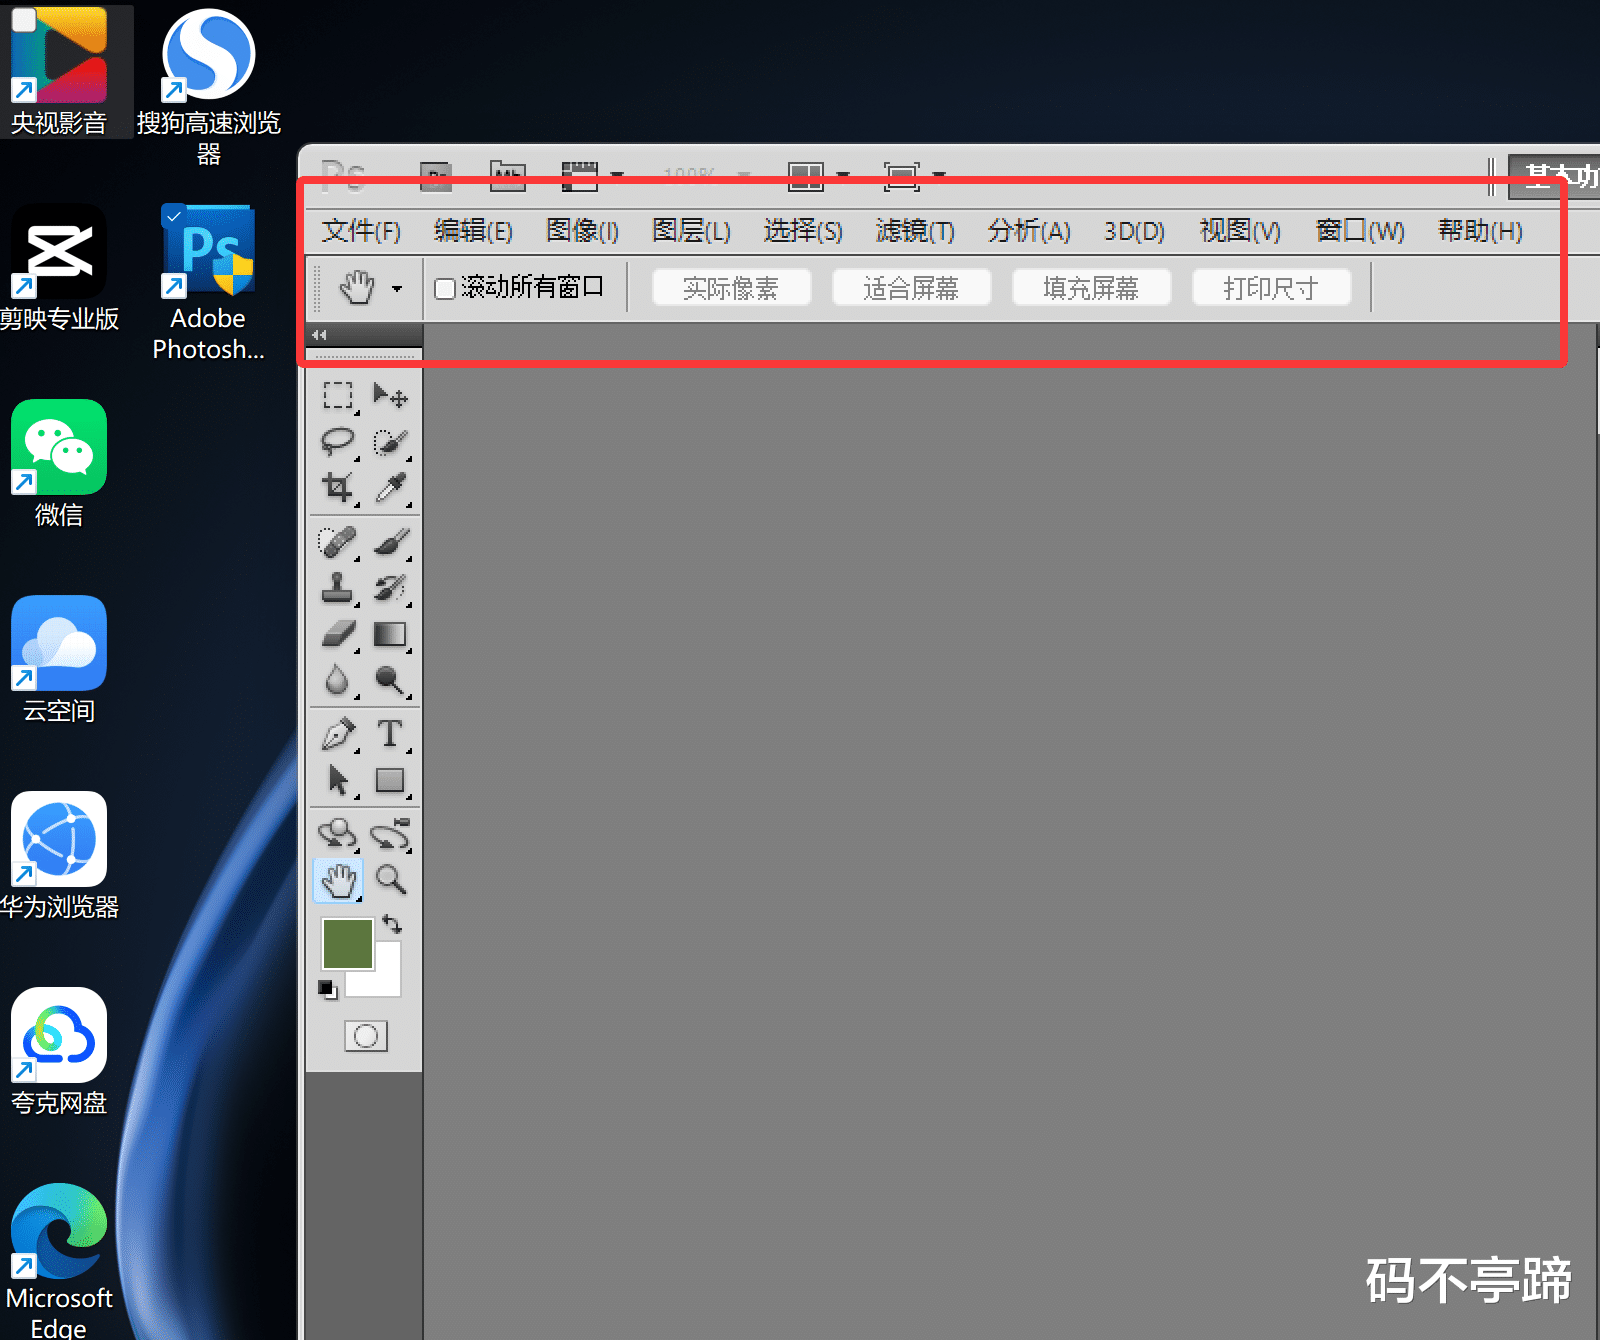Select the Zoom magnifier tool
1600x1340 pixels.
coord(390,880)
